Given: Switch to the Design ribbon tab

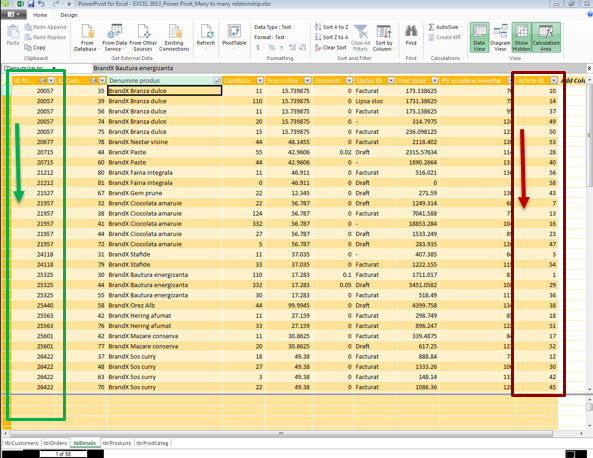Looking at the screenshot, I should (x=69, y=15).
